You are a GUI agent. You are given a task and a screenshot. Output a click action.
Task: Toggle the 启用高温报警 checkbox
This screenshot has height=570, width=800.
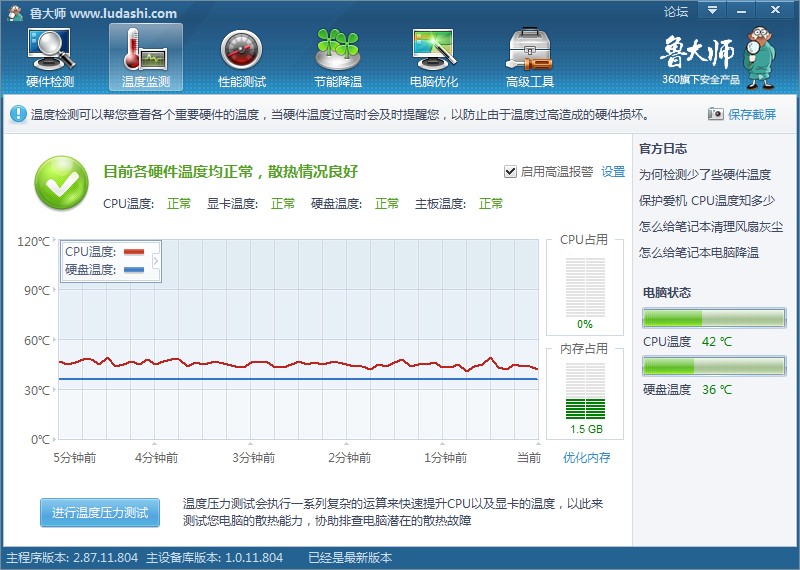coord(511,172)
